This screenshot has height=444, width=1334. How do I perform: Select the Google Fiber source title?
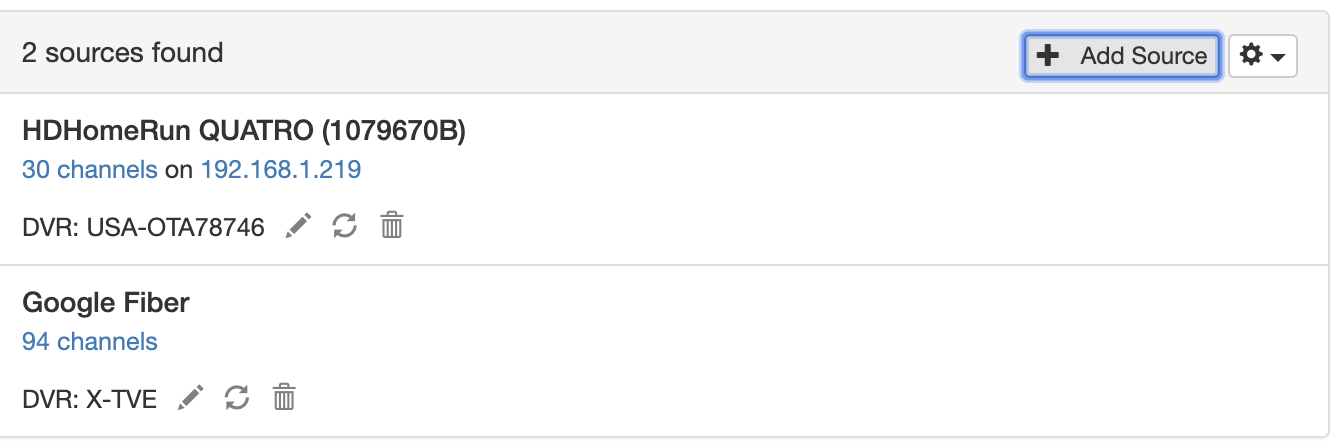(x=106, y=302)
